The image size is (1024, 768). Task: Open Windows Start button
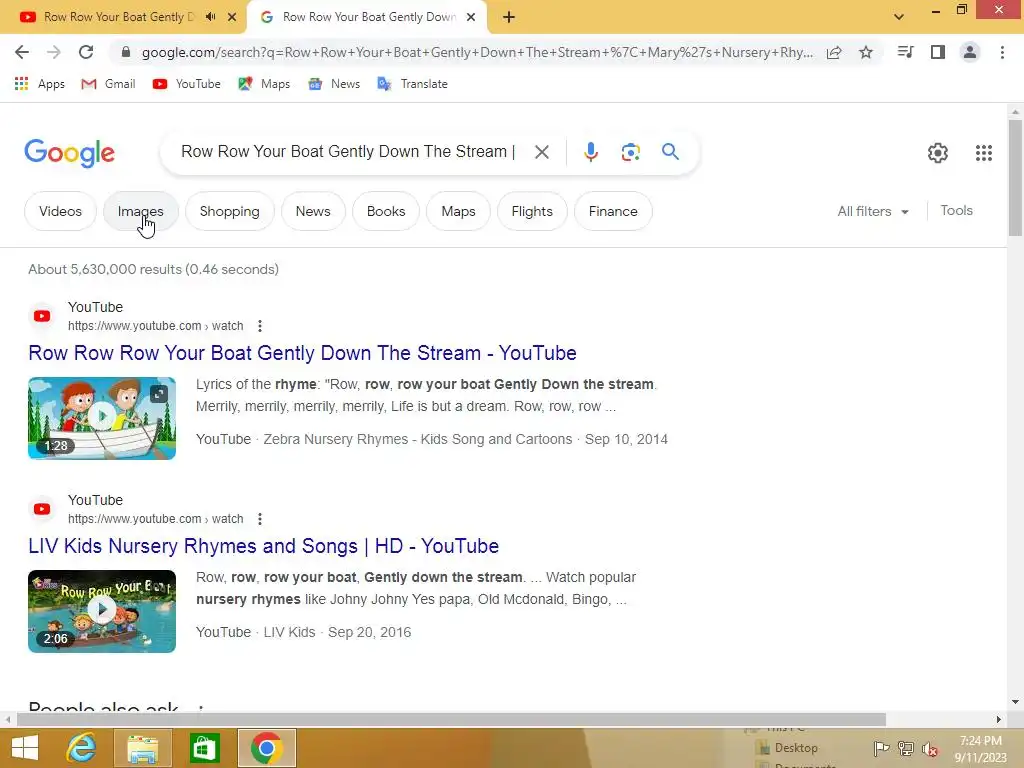[25, 748]
